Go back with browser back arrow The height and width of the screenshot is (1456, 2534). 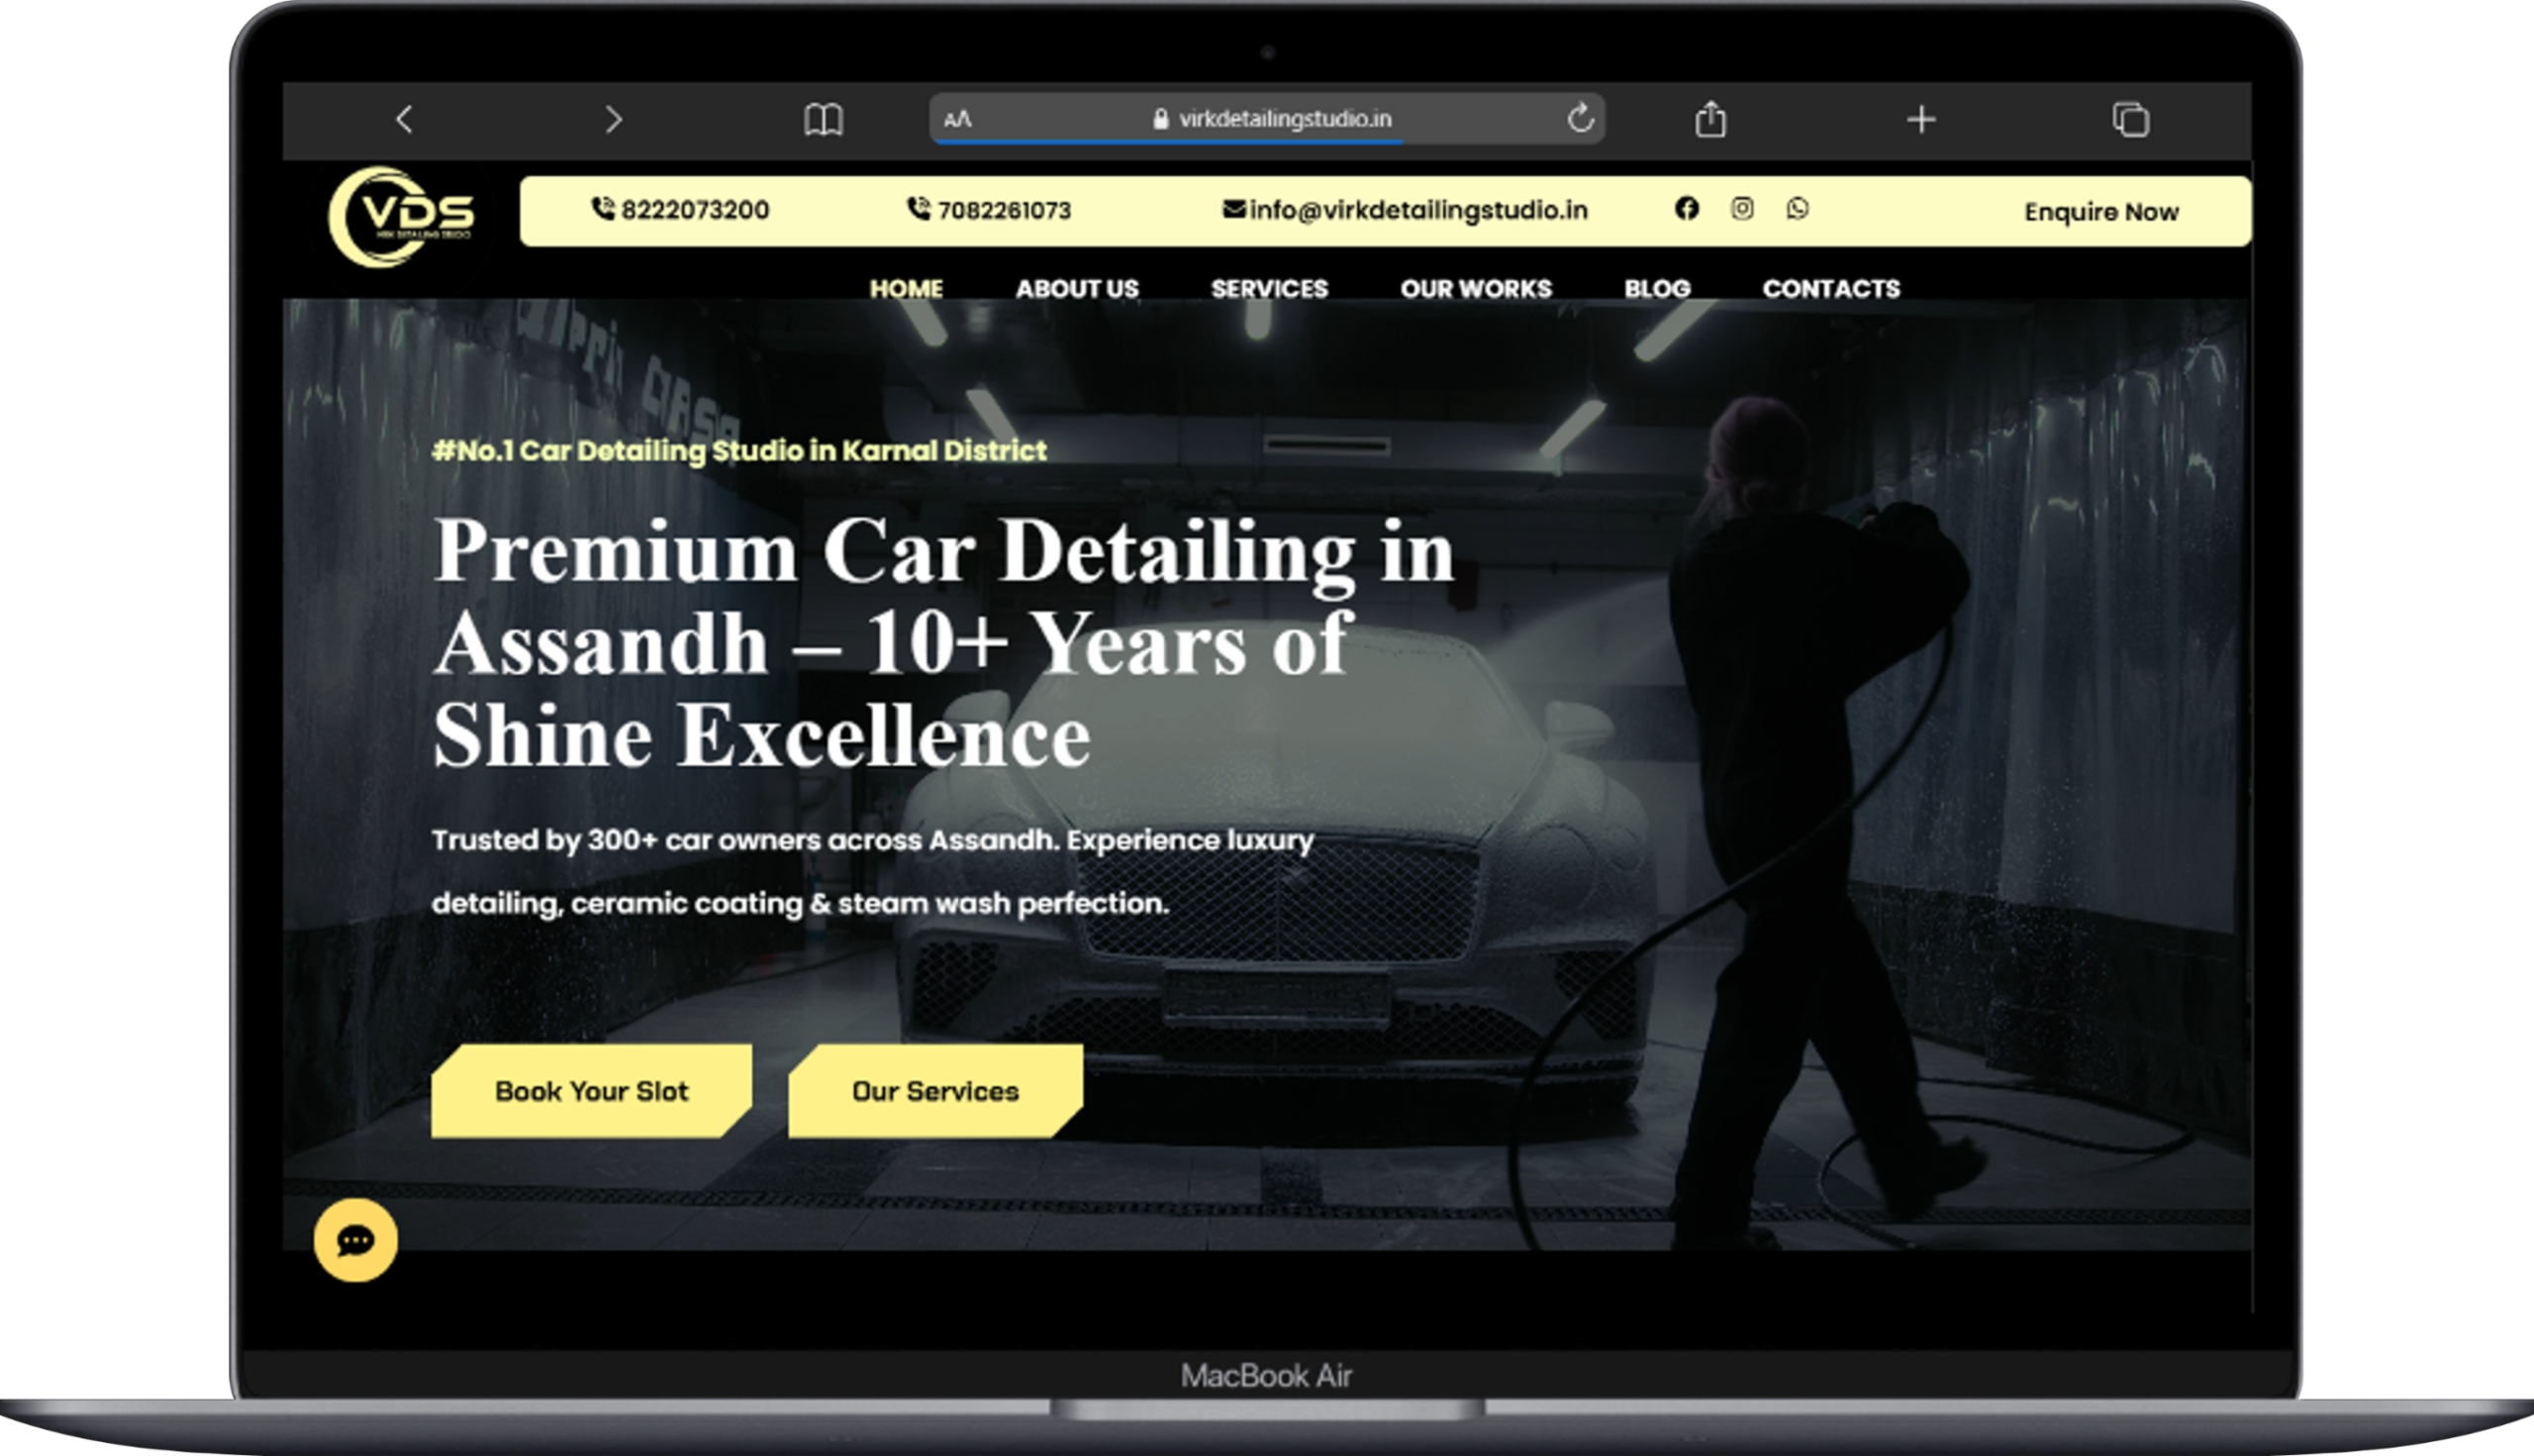click(x=404, y=120)
